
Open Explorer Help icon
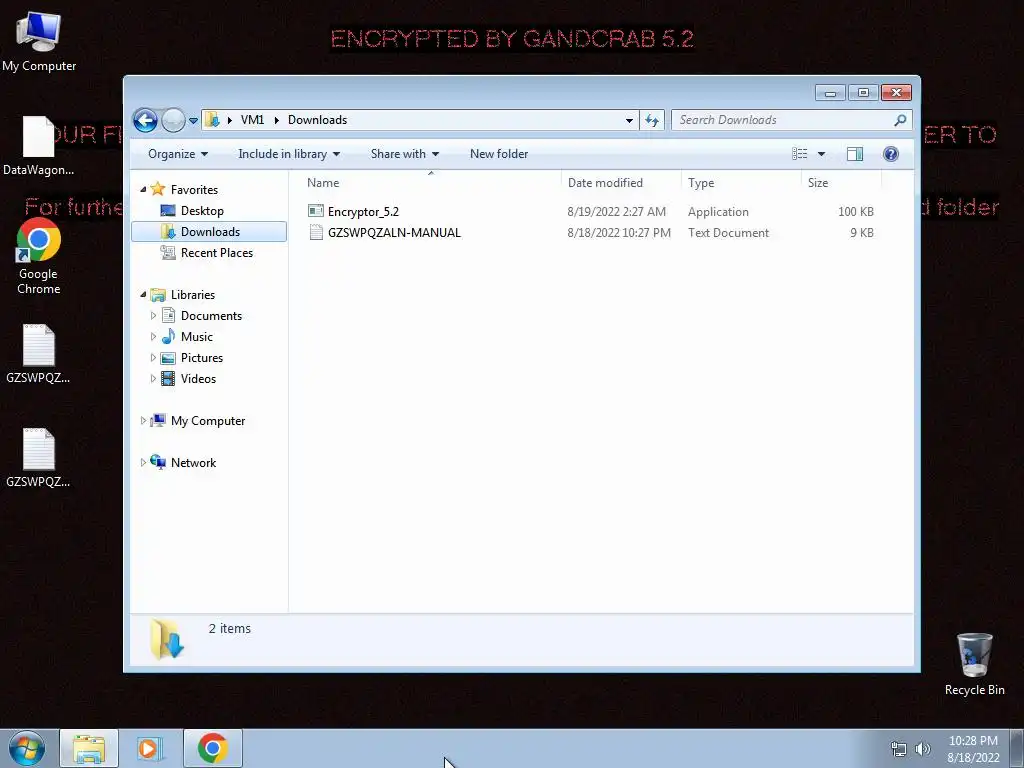tap(891, 154)
